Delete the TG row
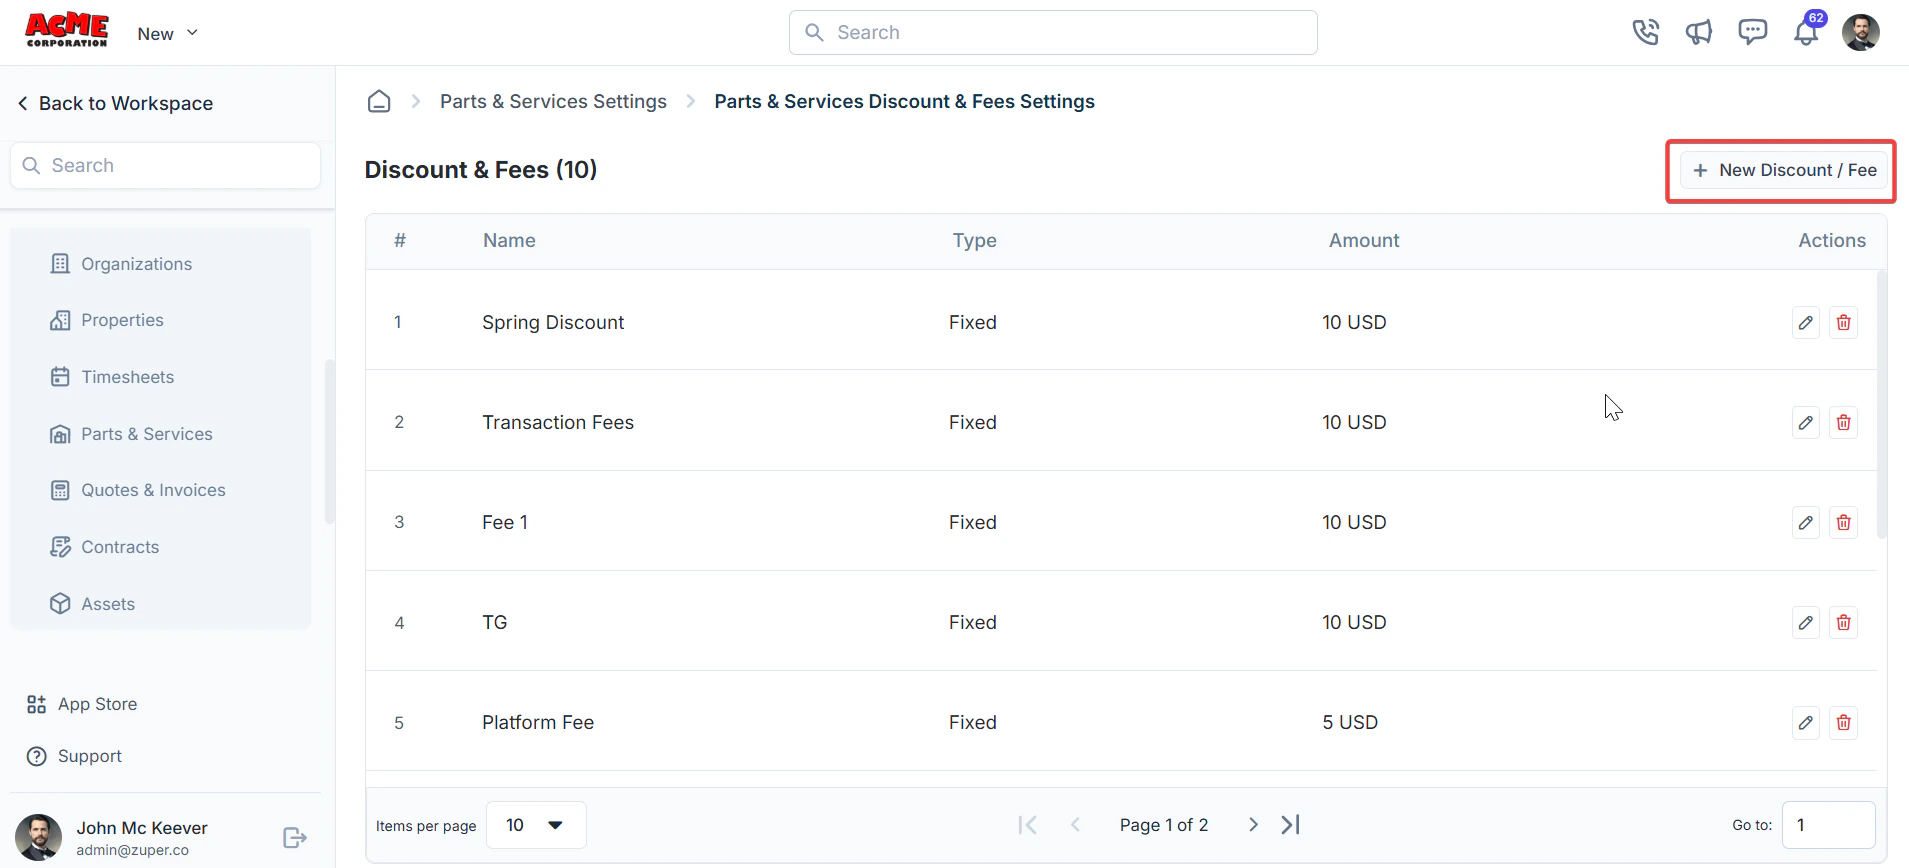The width and height of the screenshot is (1909, 868). pos(1844,622)
